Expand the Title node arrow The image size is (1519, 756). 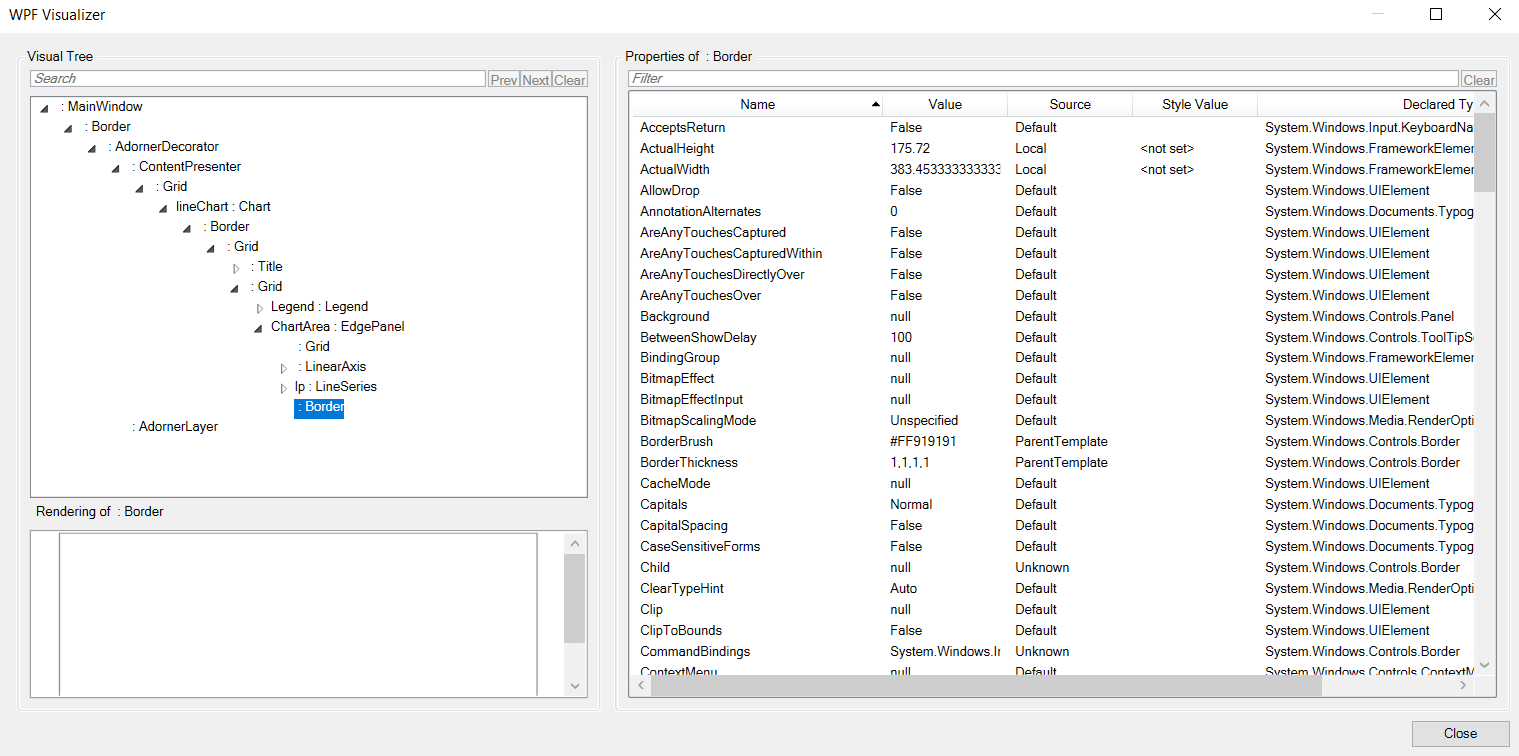(x=236, y=268)
